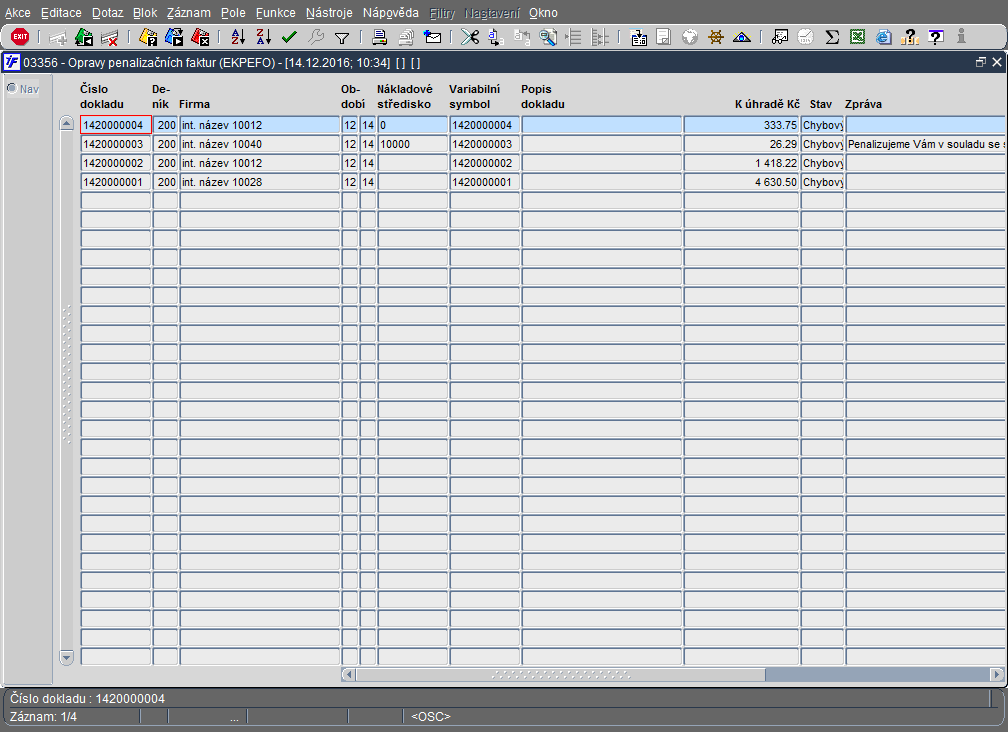Click amount field 4 630.50

click(x=741, y=182)
